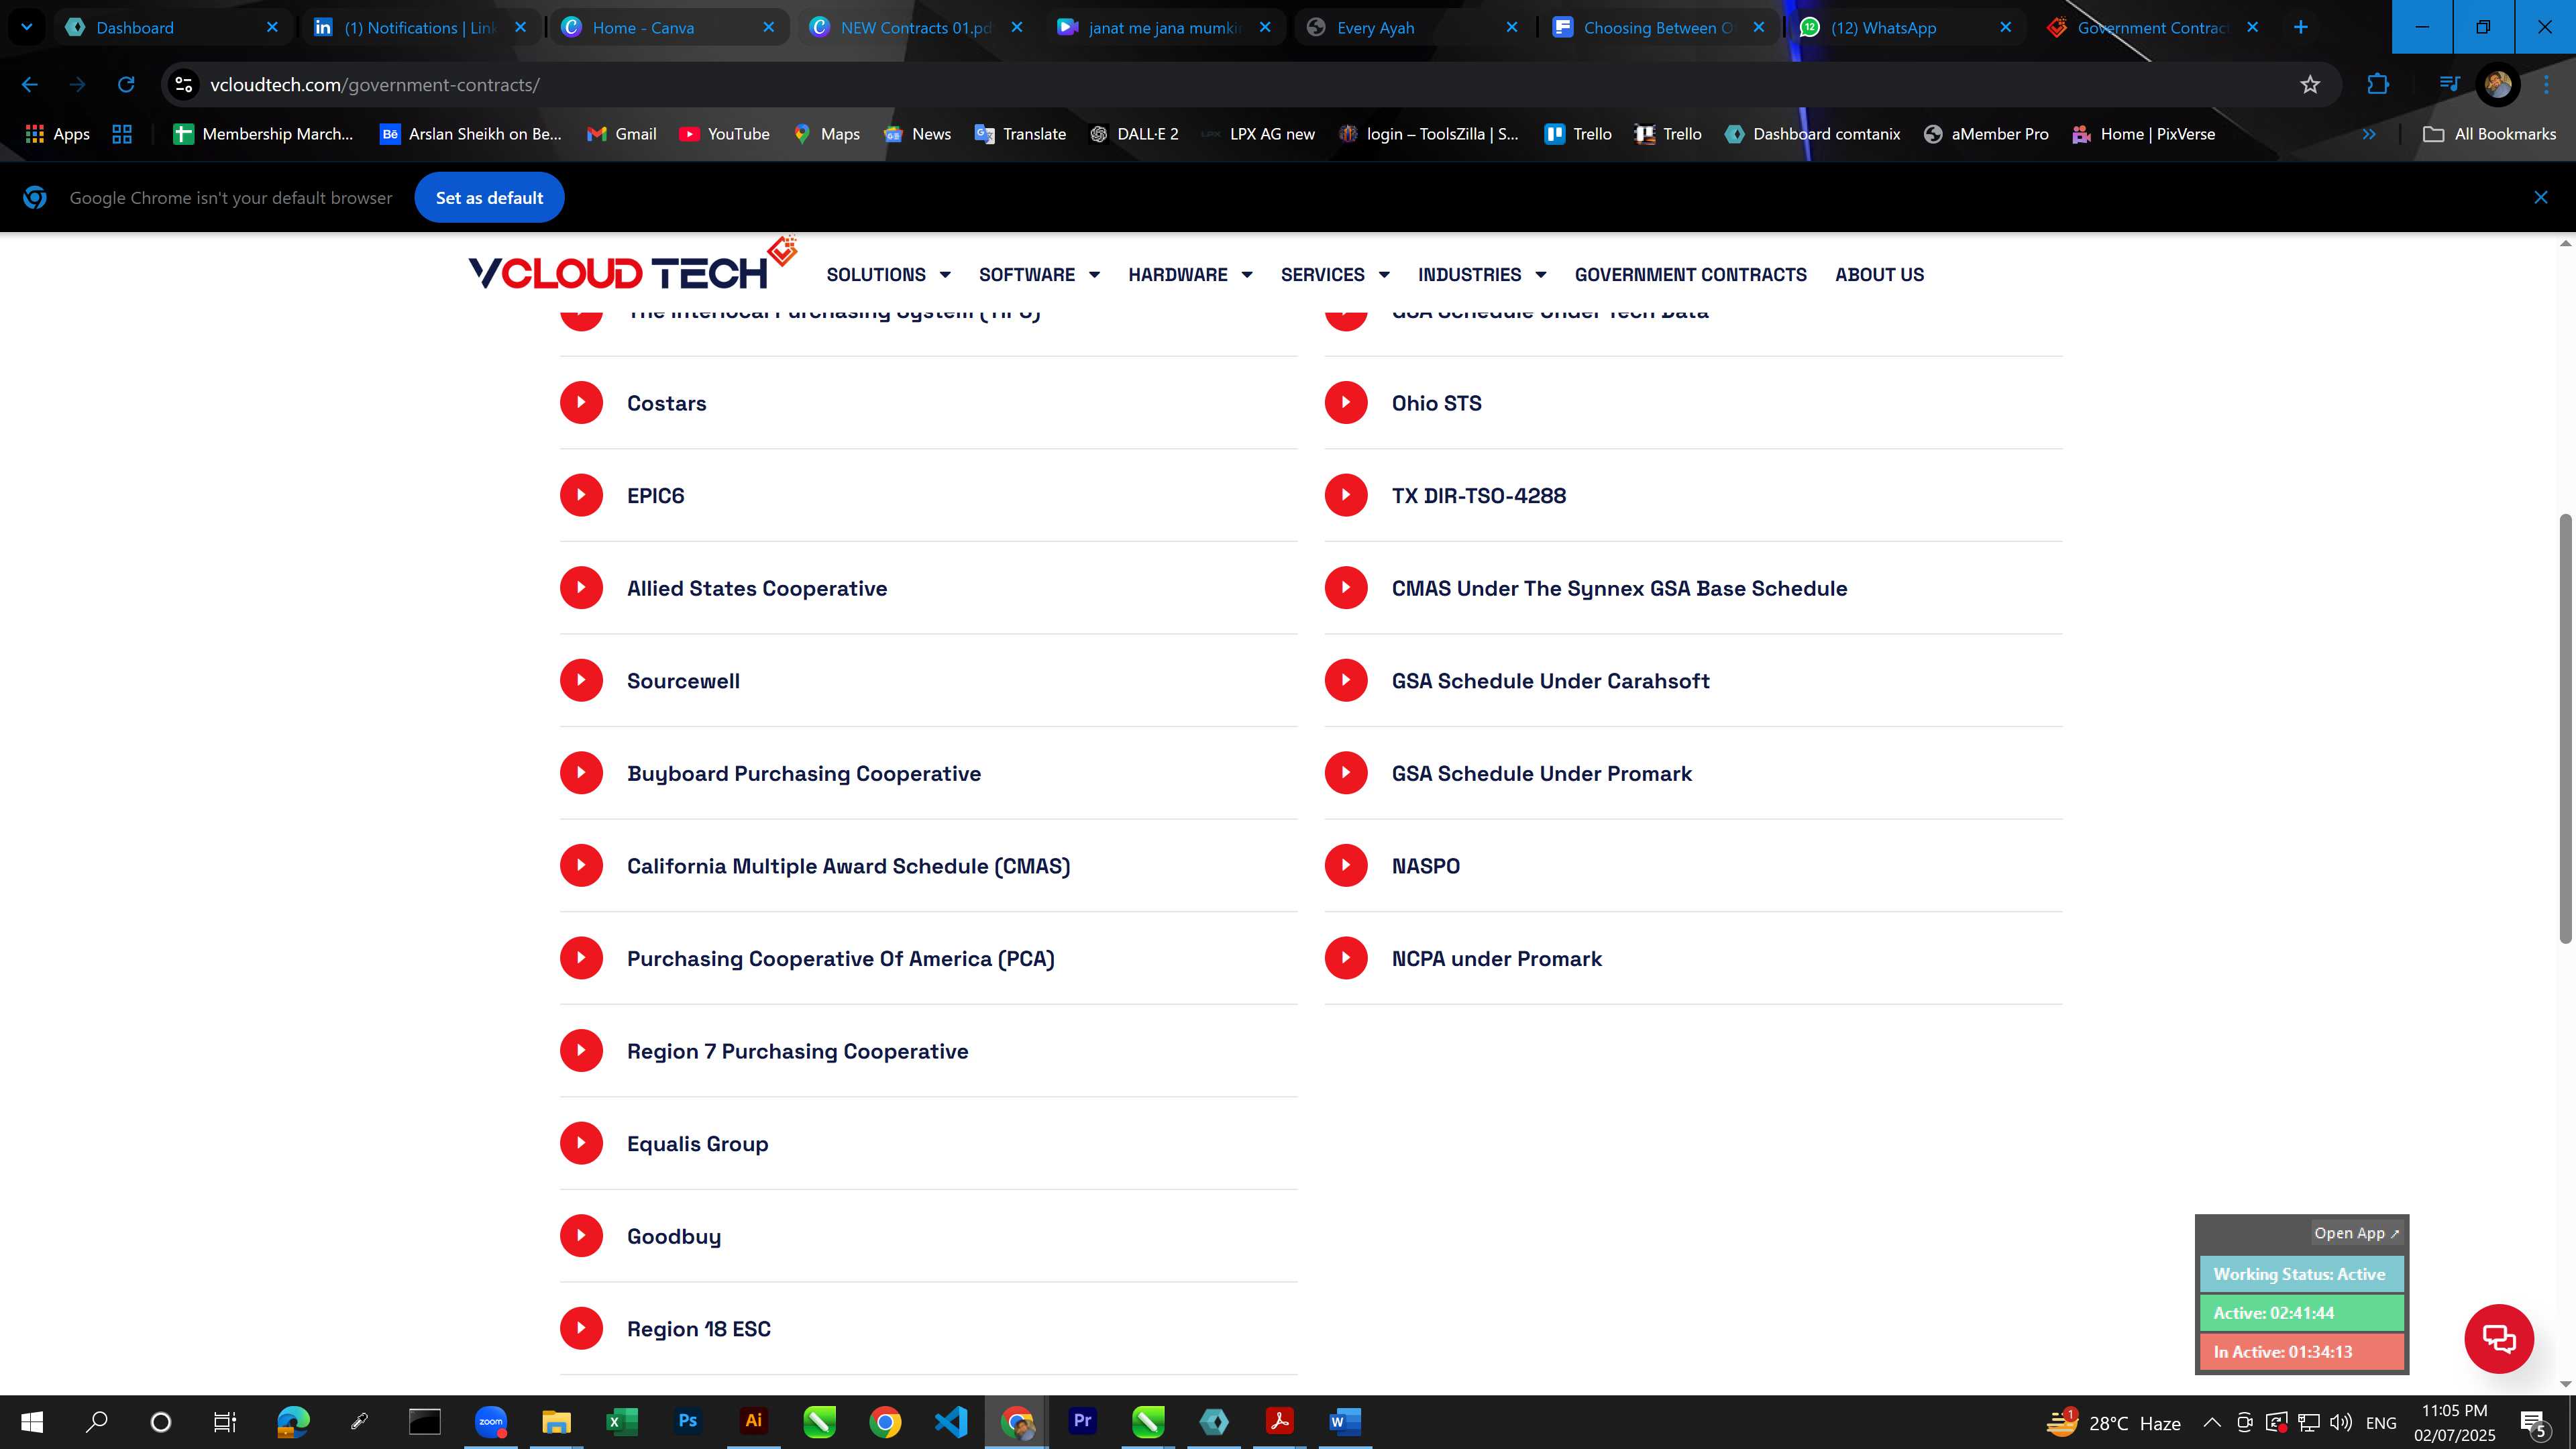Expand the HARDWARE dropdown menu
This screenshot has width=2576, height=1449.
tap(1190, 275)
